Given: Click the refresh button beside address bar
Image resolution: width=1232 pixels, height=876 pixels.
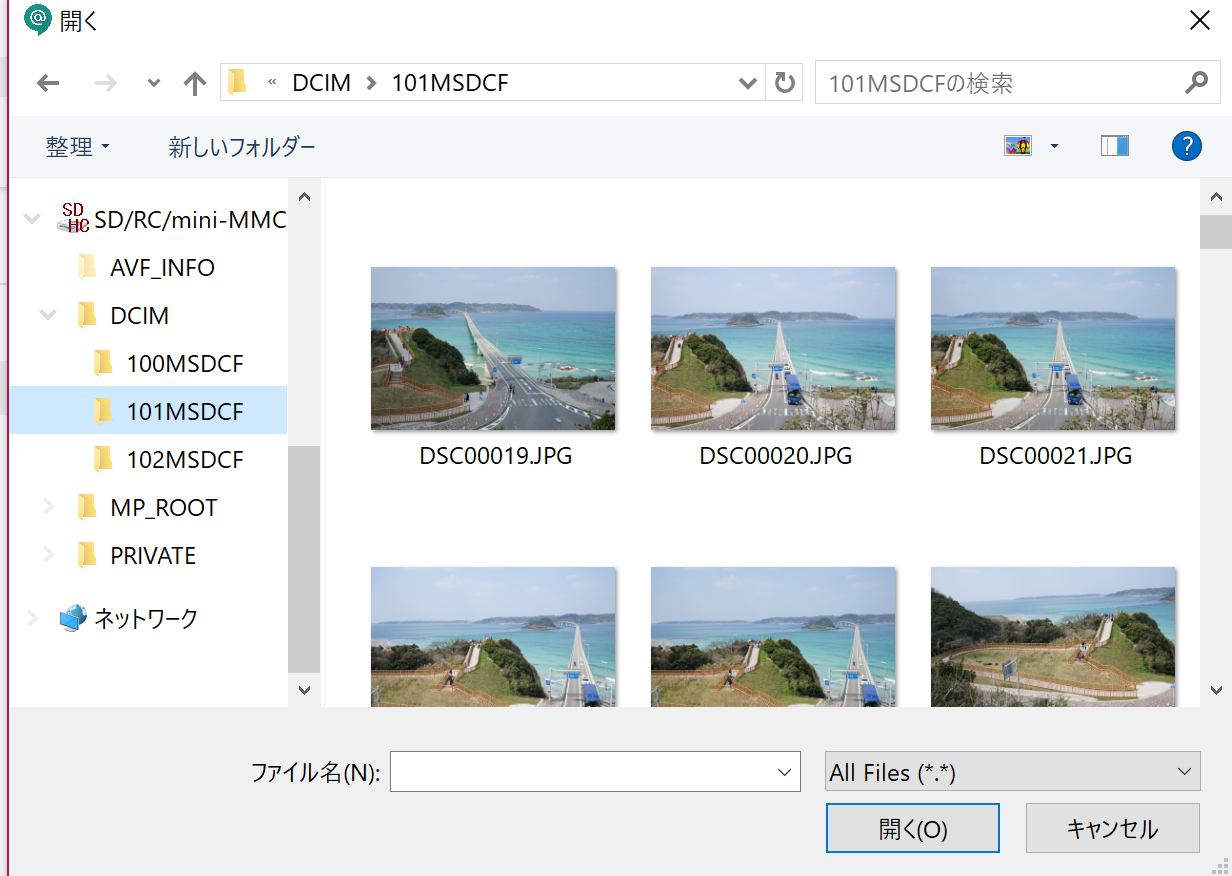Looking at the screenshot, I should click(x=785, y=83).
